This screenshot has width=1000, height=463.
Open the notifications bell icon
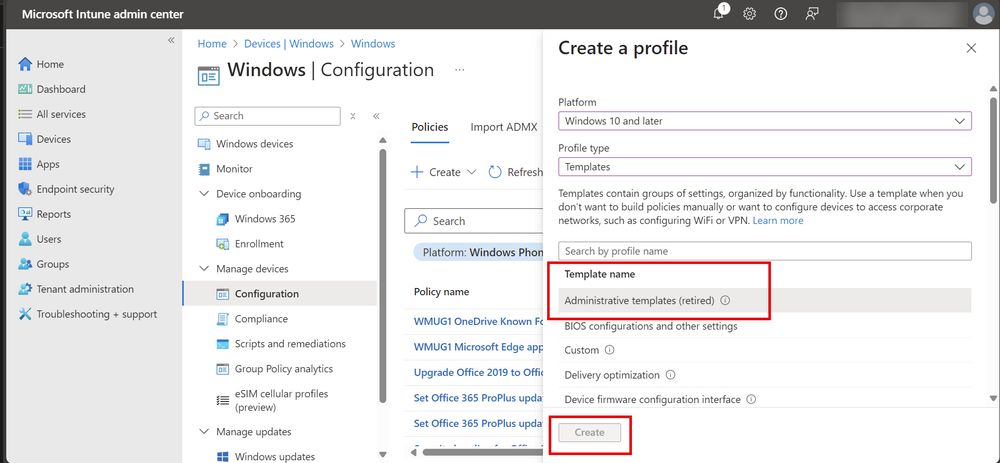coord(719,13)
